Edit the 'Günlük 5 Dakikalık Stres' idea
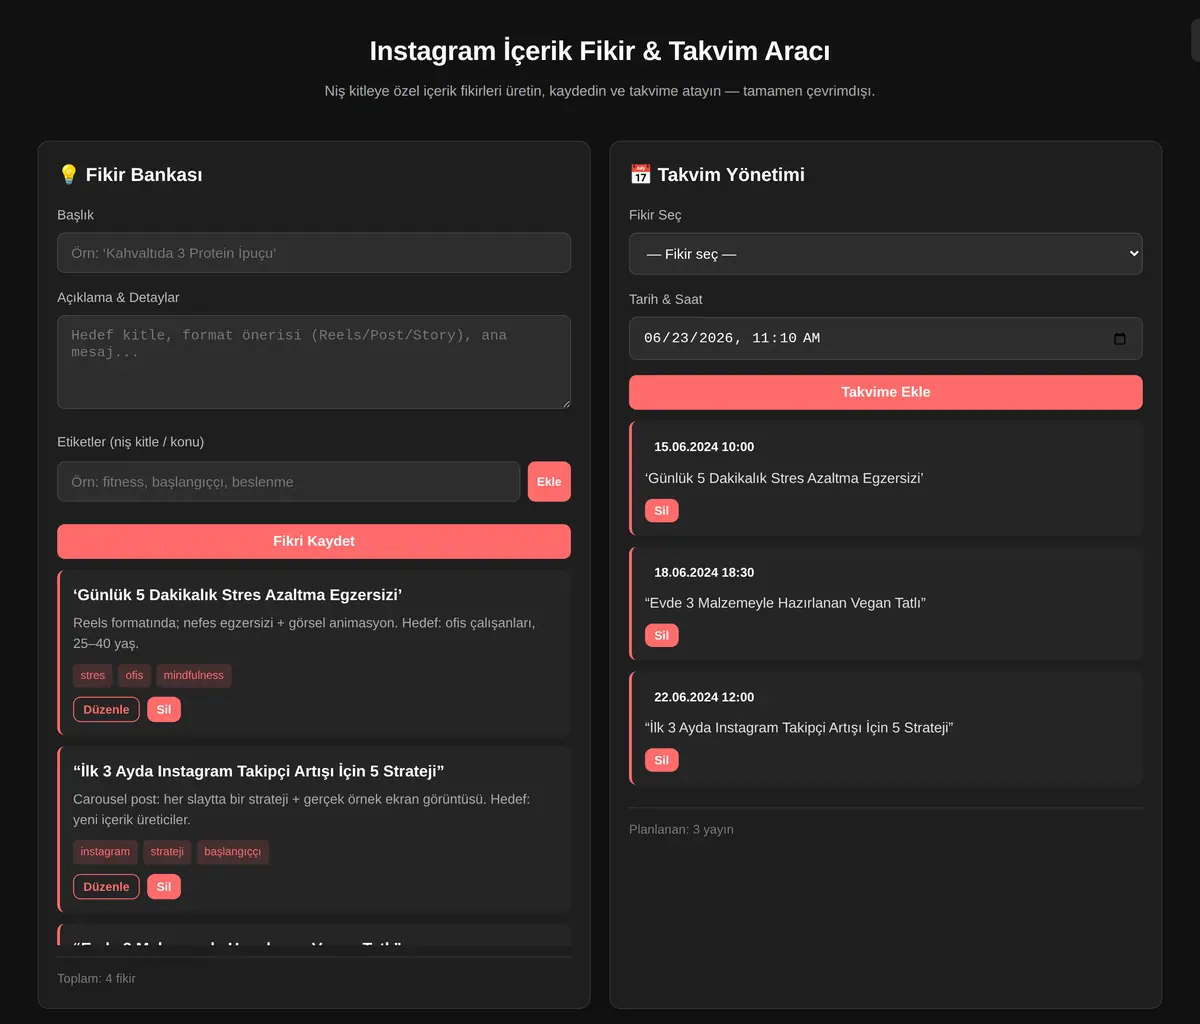Screen dimensions: 1200x1024 point(106,710)
